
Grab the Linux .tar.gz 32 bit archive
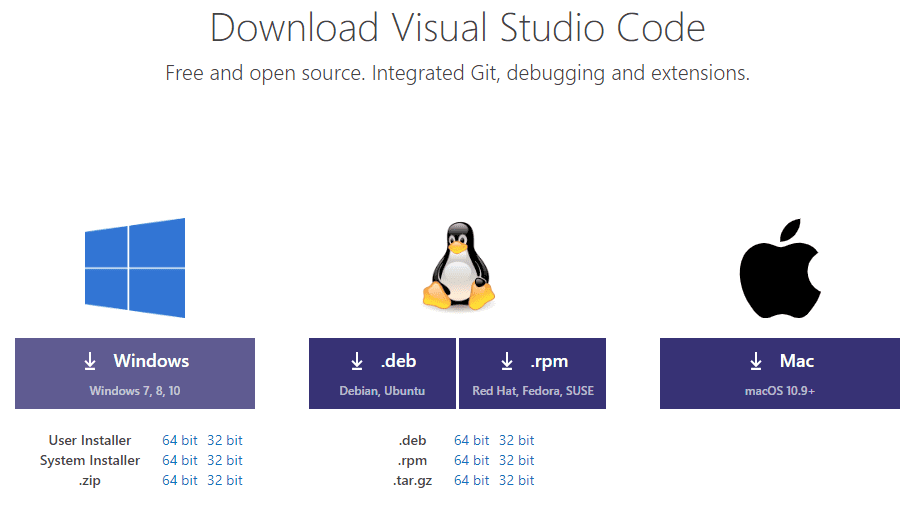(517, 480)
